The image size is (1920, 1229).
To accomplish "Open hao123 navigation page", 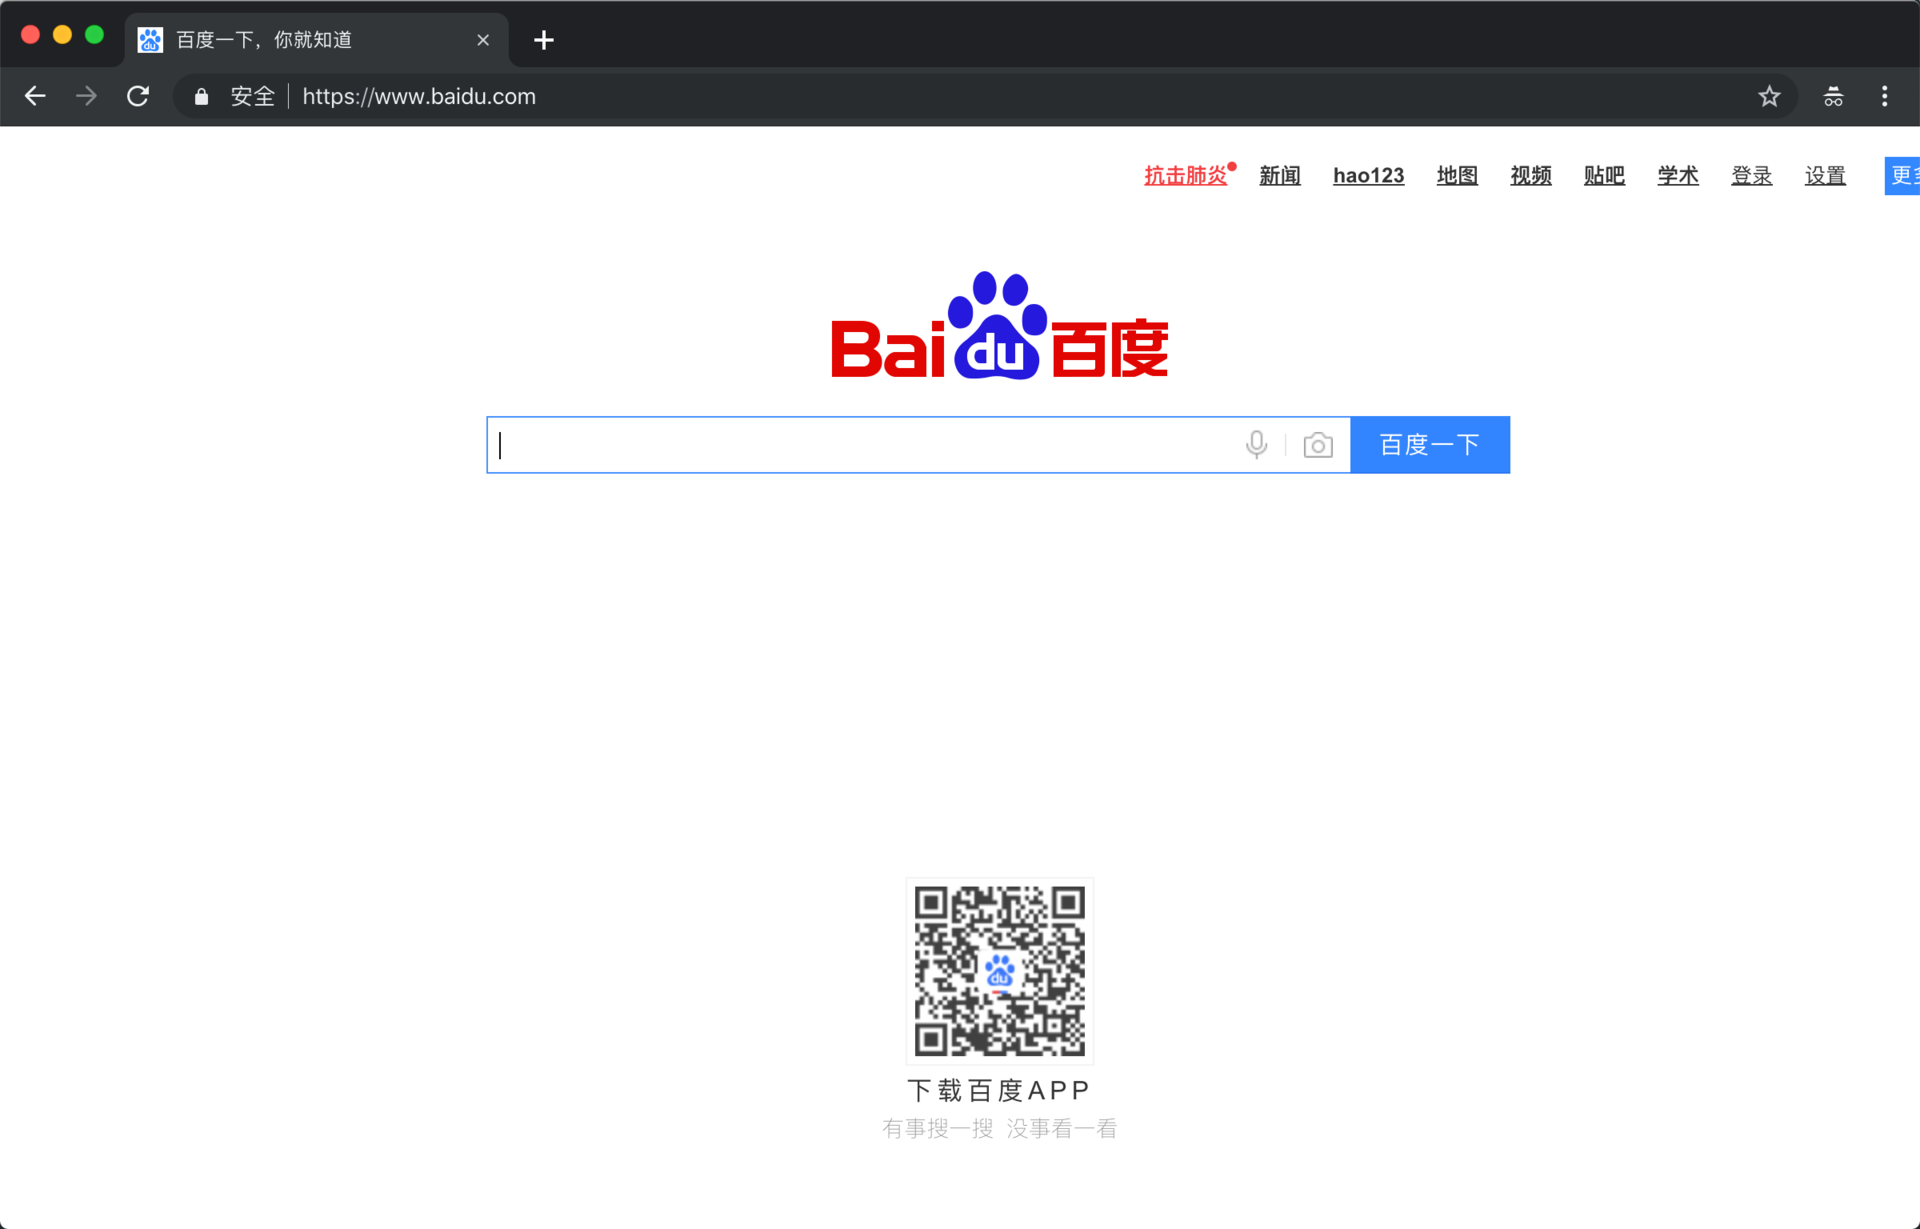I will pyautogui.click(x=1368, y=175).
